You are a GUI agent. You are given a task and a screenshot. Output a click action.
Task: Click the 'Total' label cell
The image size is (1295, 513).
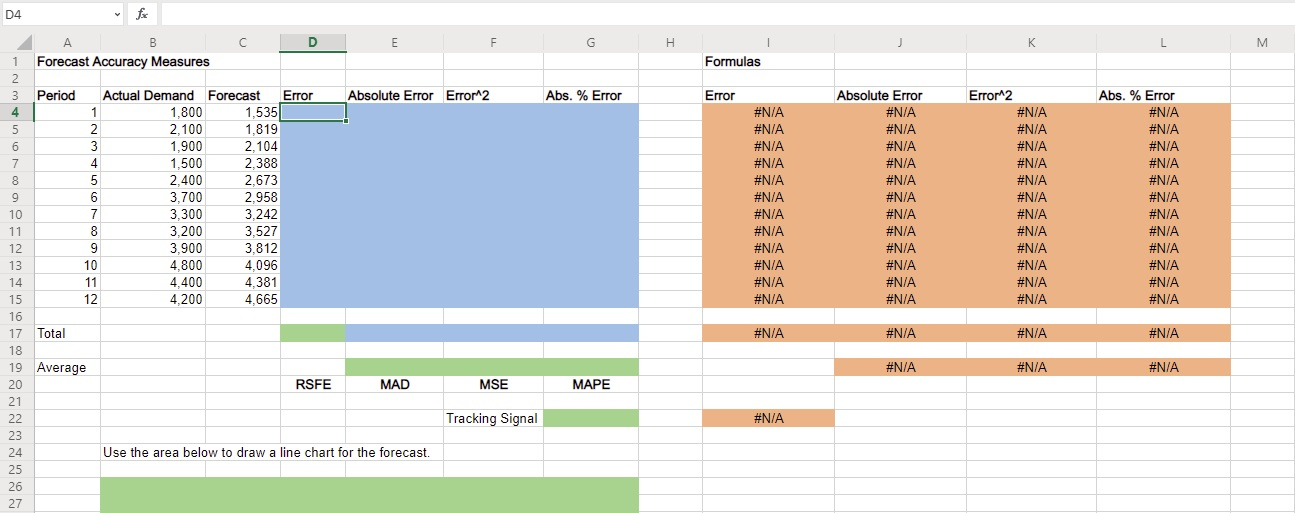click(67, 333)
